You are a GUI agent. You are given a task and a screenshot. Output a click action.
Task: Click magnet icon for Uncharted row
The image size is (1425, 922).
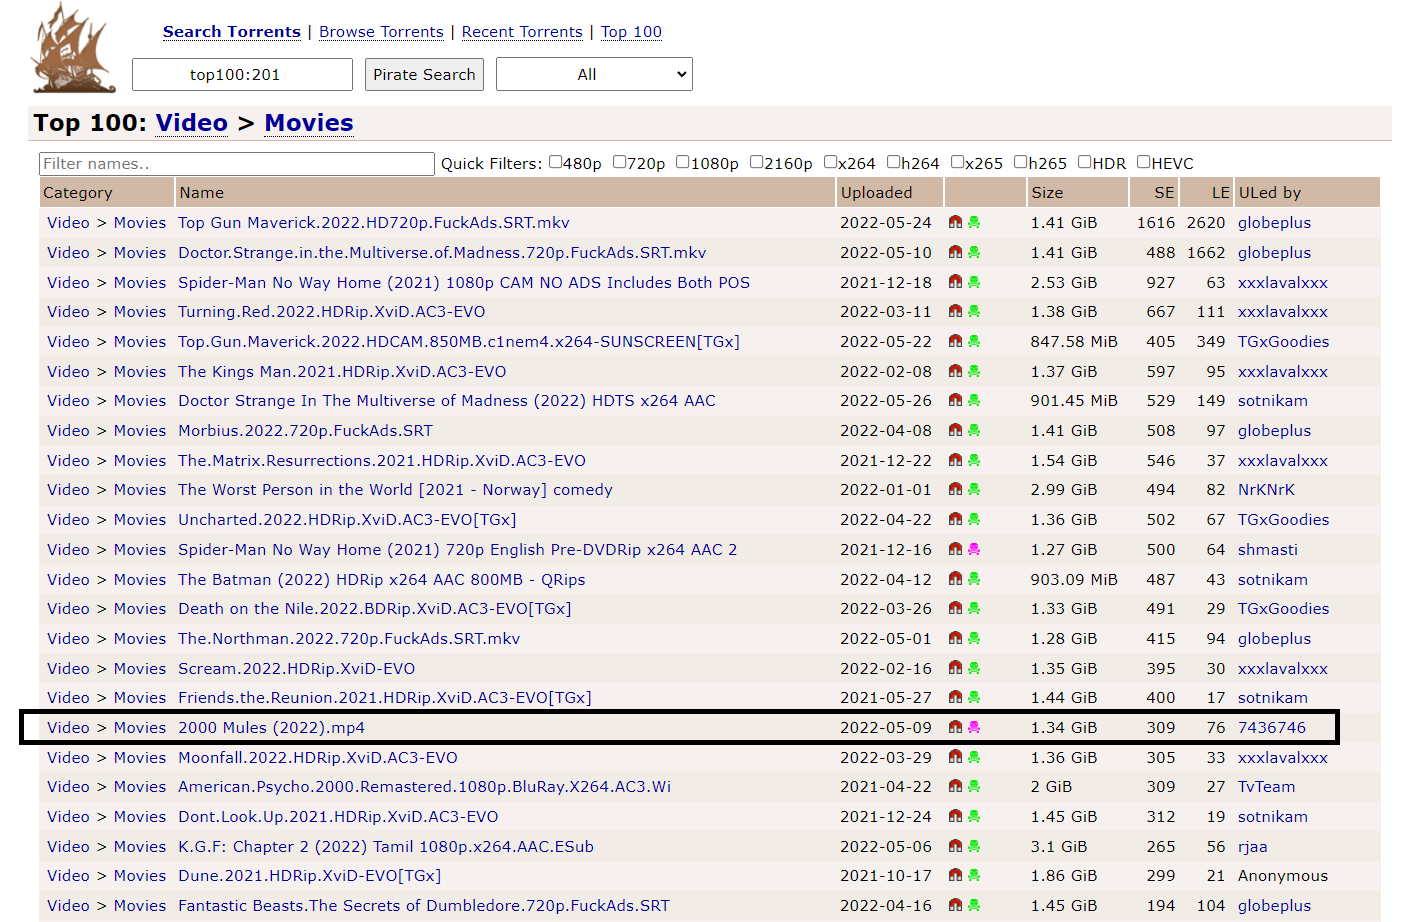(955, 520)
